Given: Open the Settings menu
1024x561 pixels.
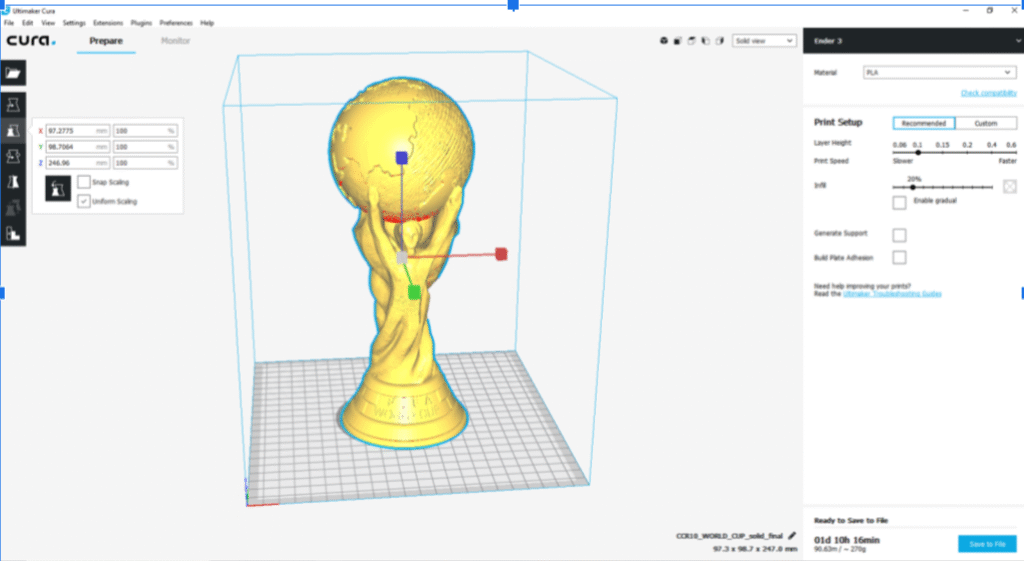Looking at the screenshot, I should (x=74, y=23).
